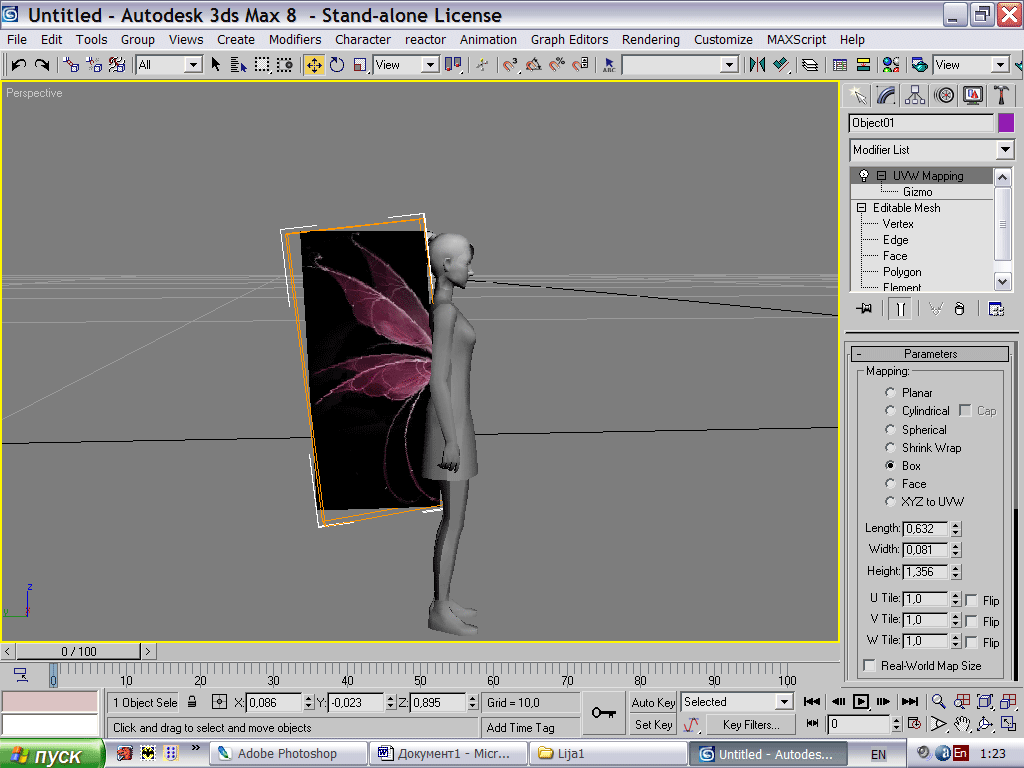Choose Rectangular Selection Region tool
The height and width of the screenshot is (768, 1024).
point(262,65)
